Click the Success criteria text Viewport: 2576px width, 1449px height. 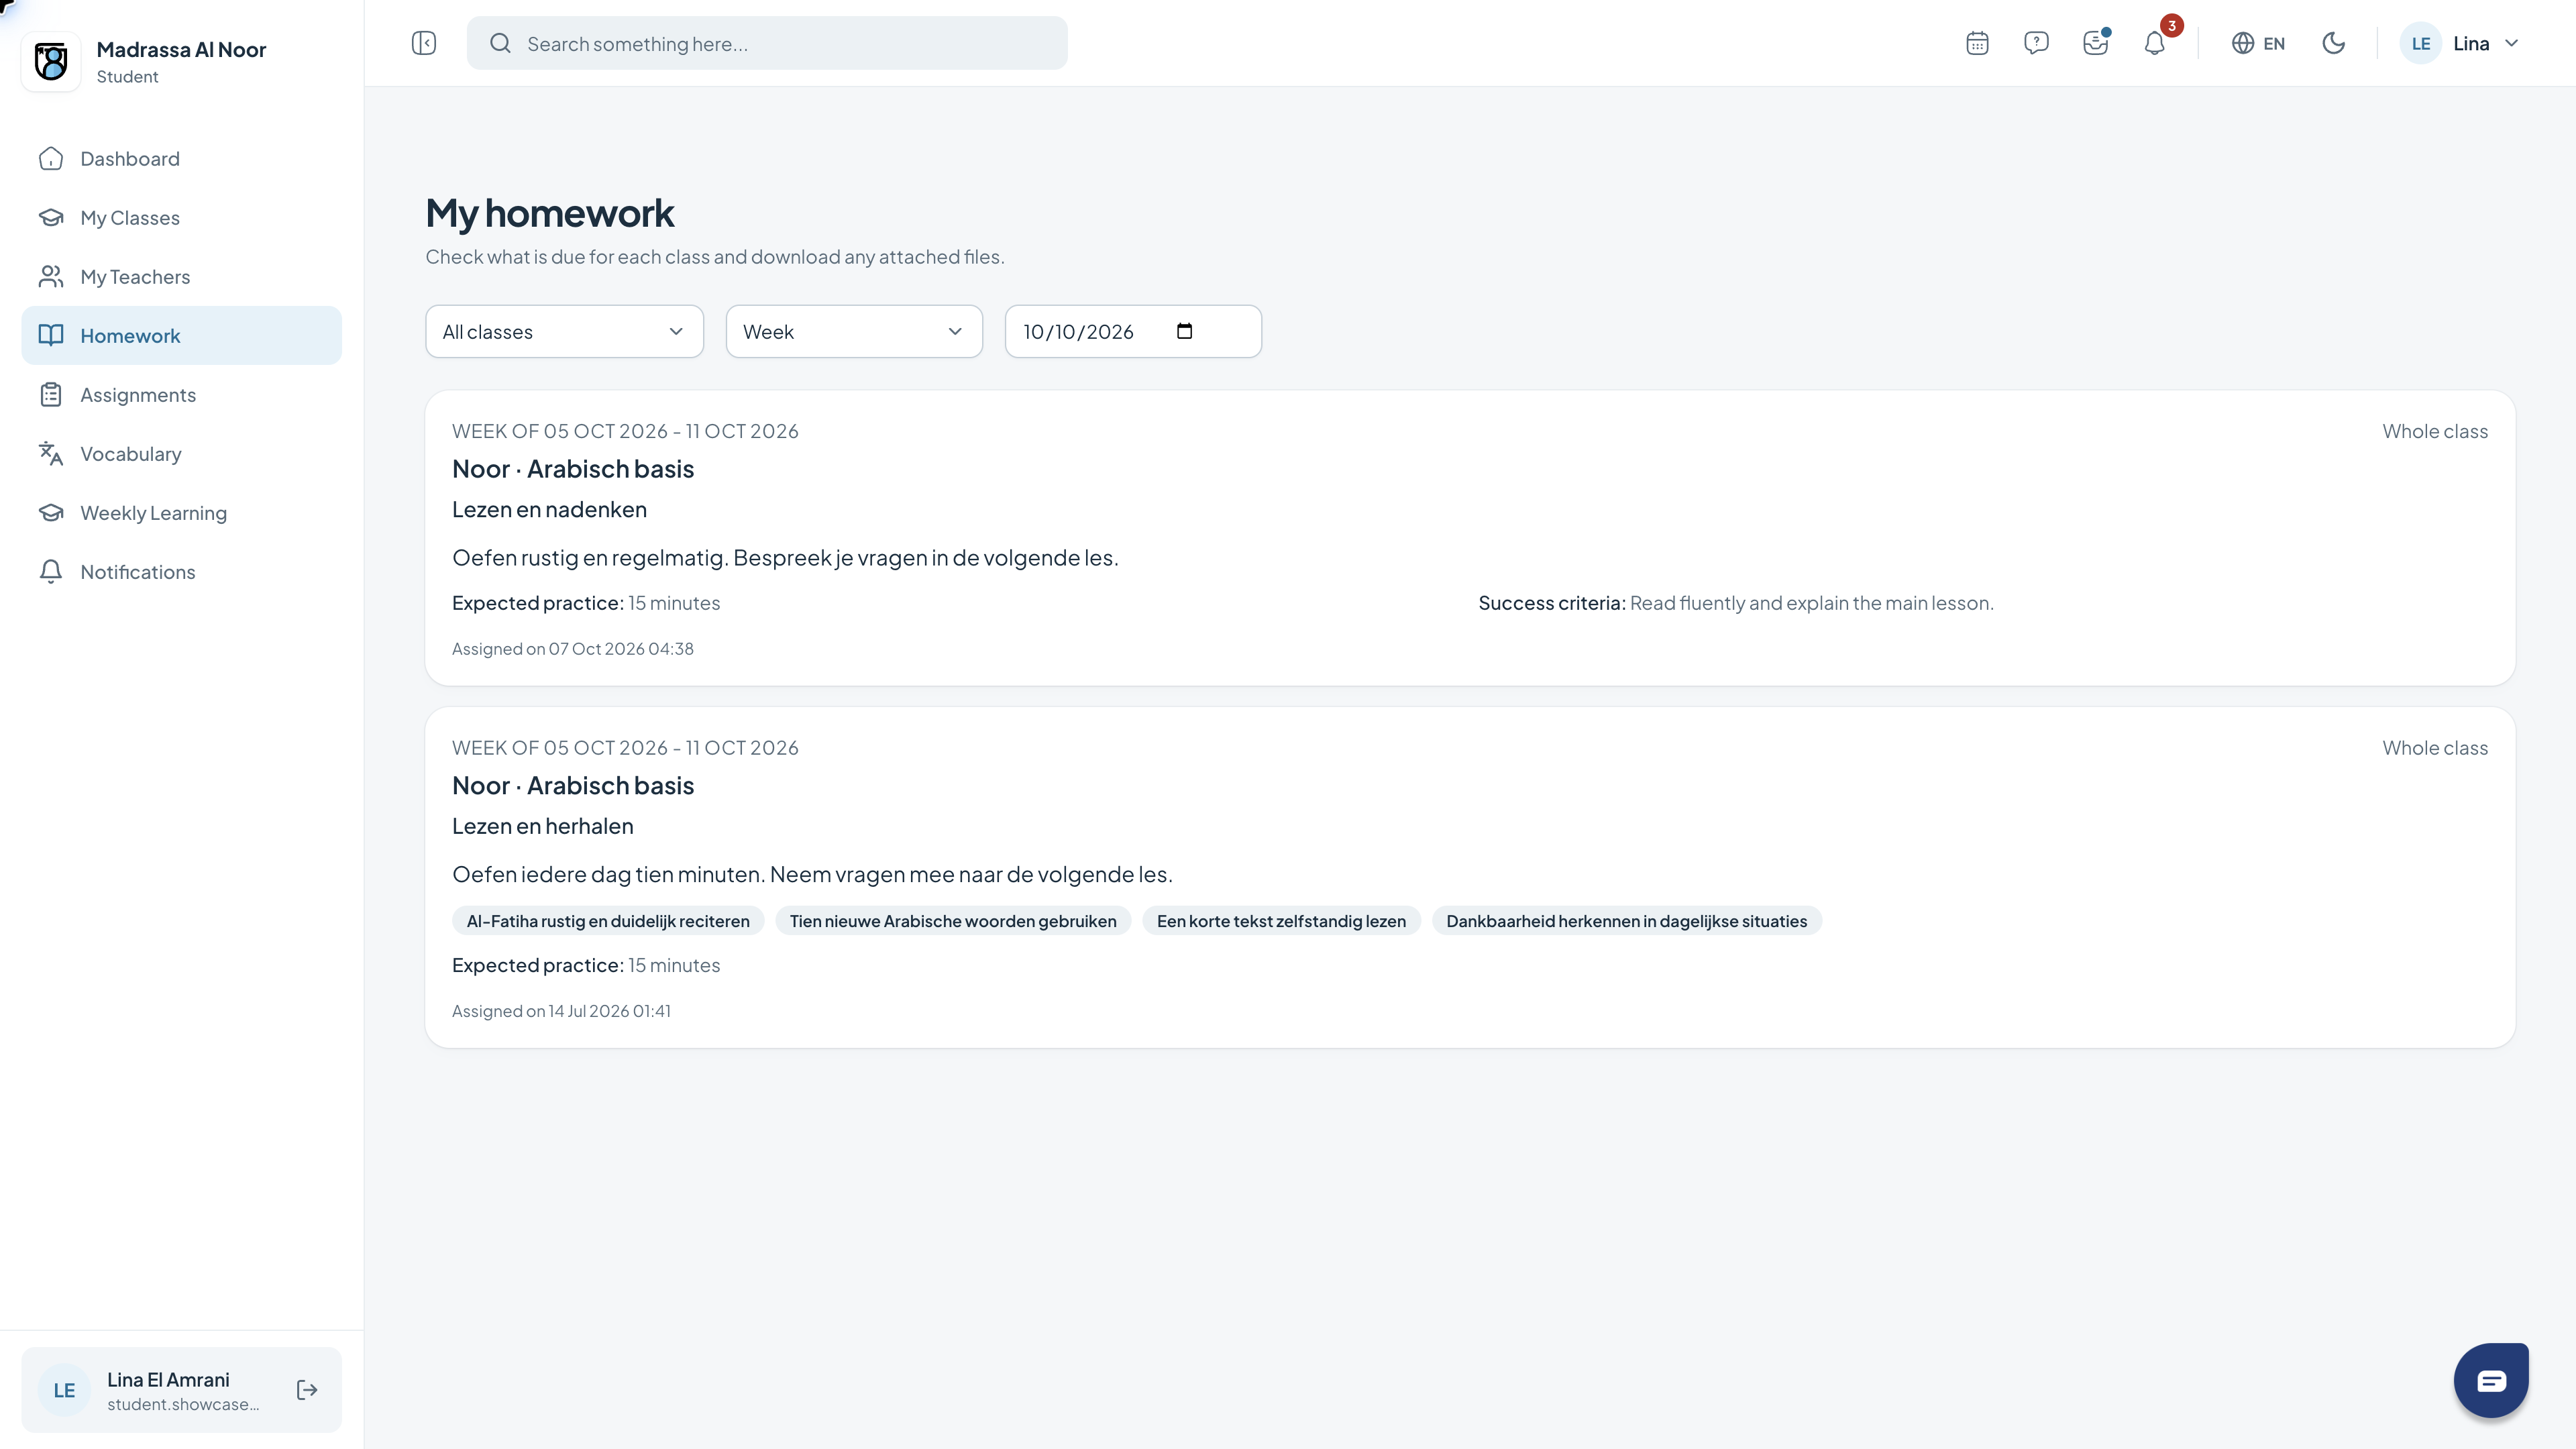1736,603
